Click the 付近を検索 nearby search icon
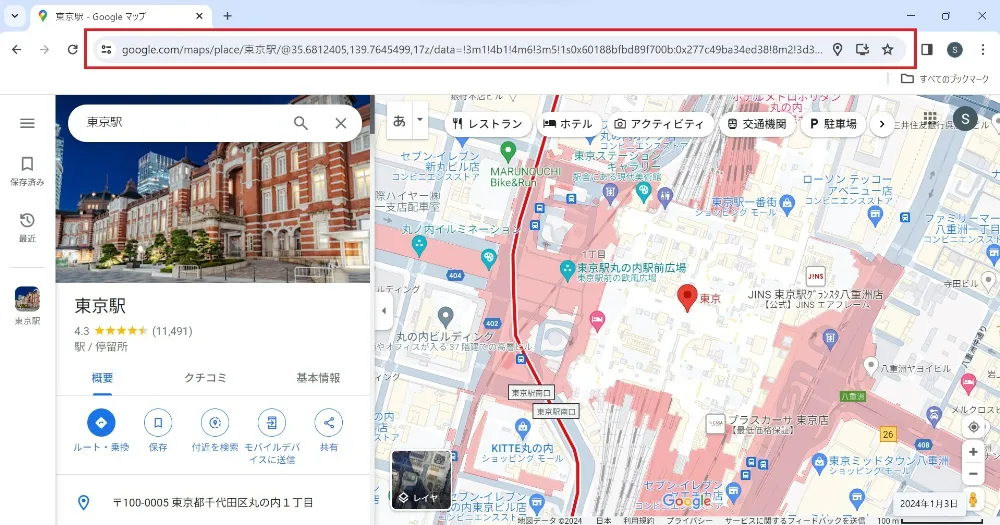 [x=215, y=422]
